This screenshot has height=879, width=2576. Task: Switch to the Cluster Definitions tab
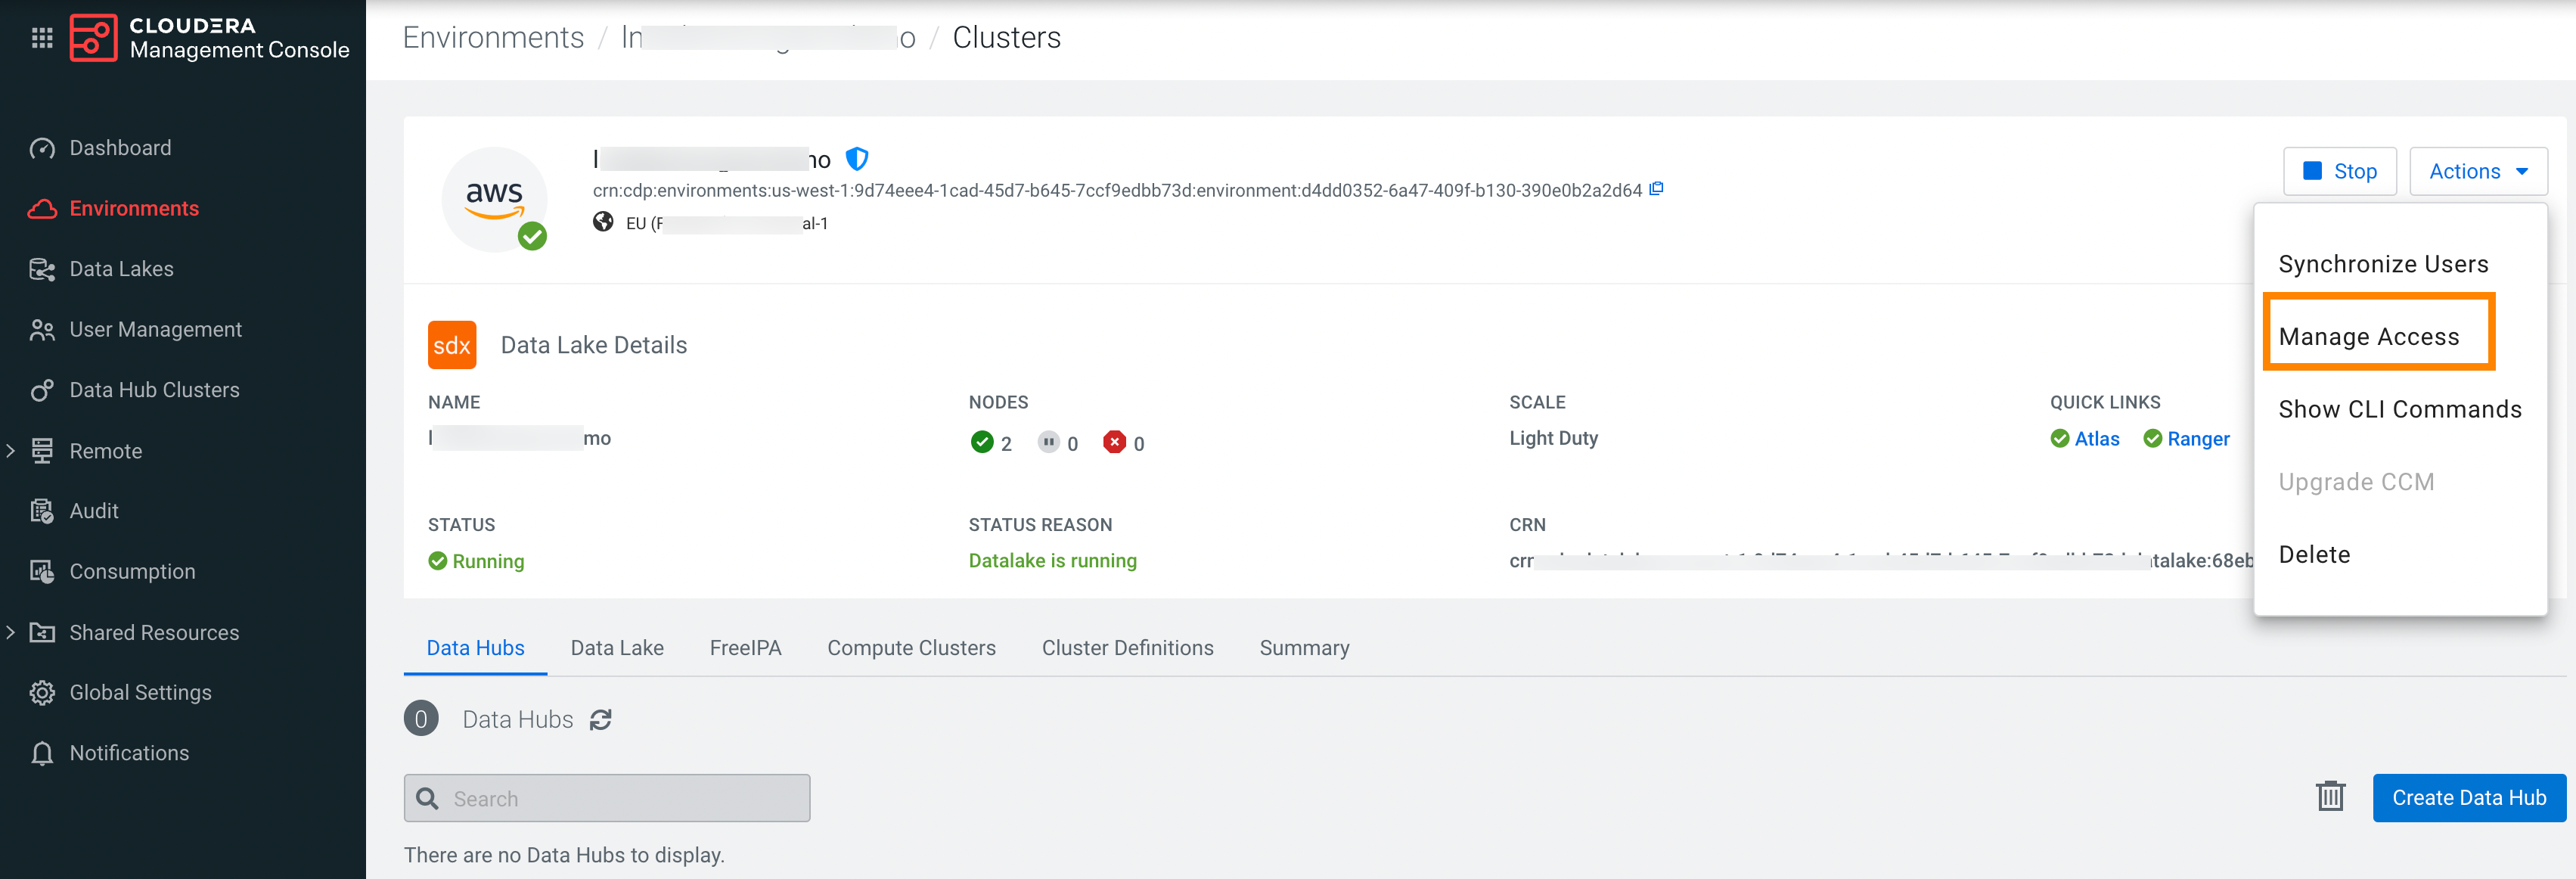tap(1127, 648)
